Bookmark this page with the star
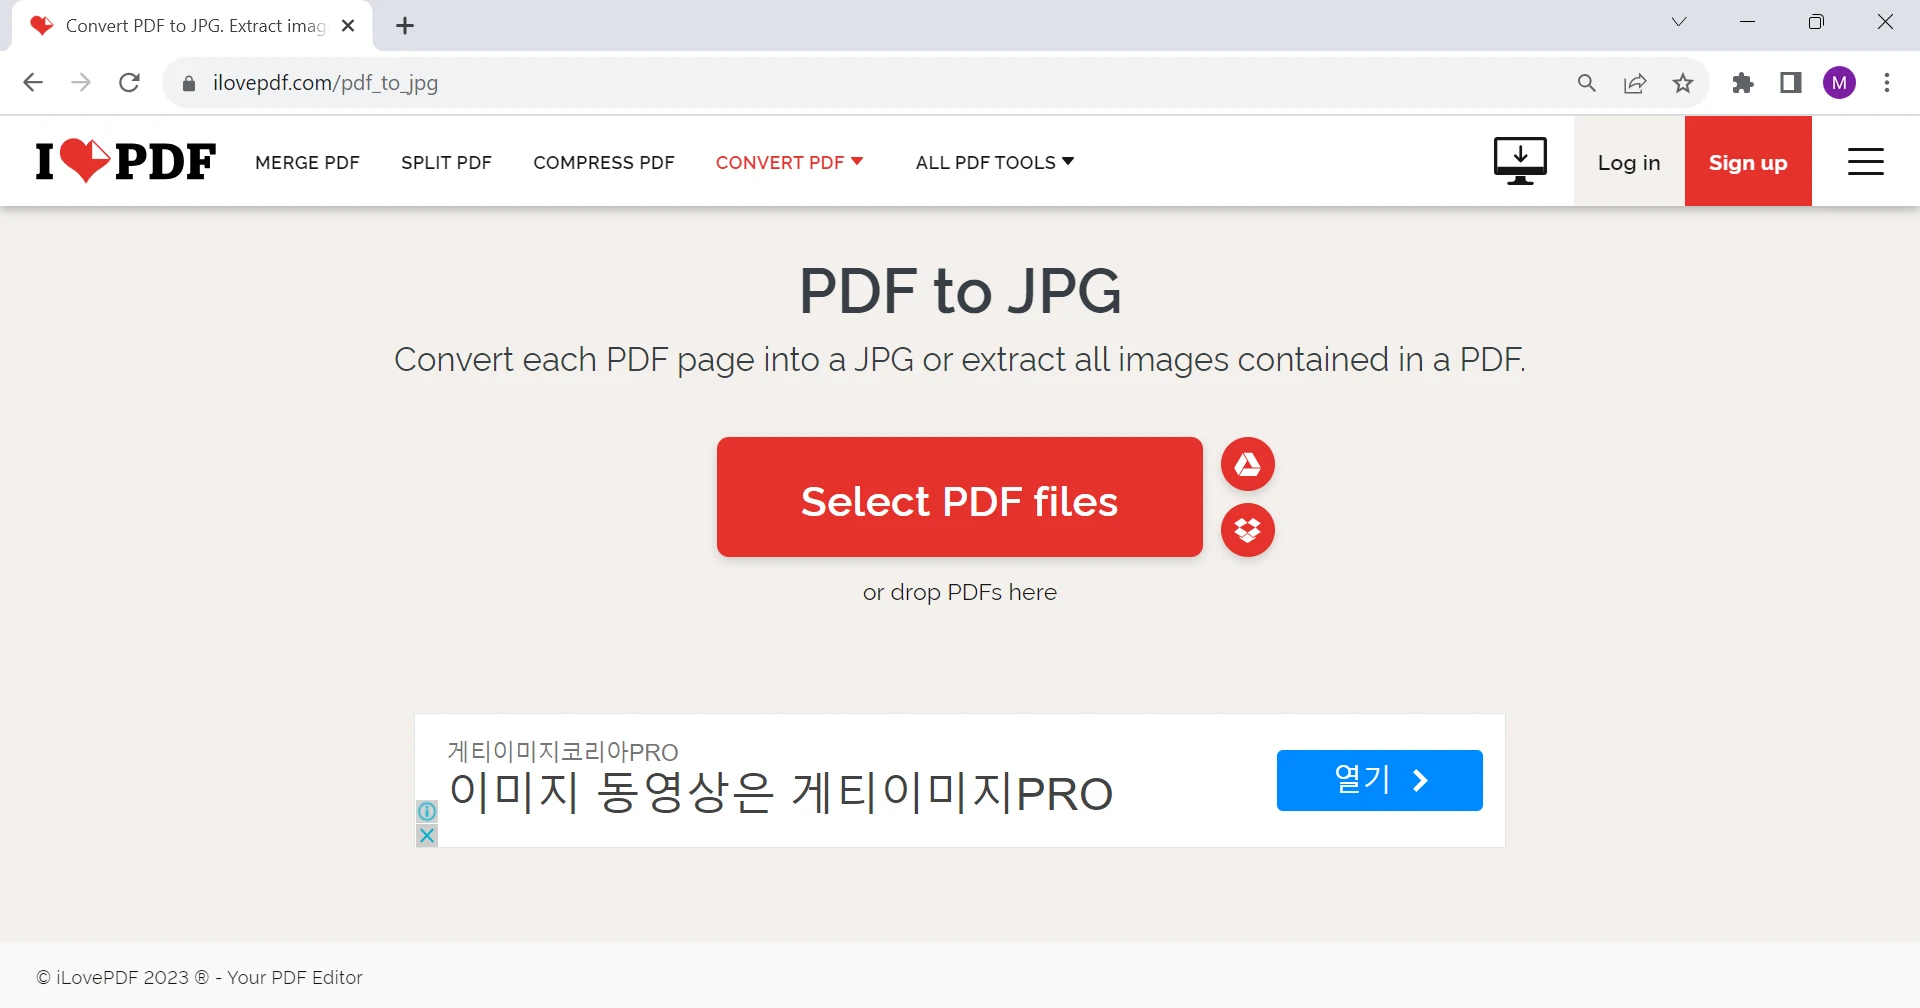1920x1008 pixels. pos(1683,83)
